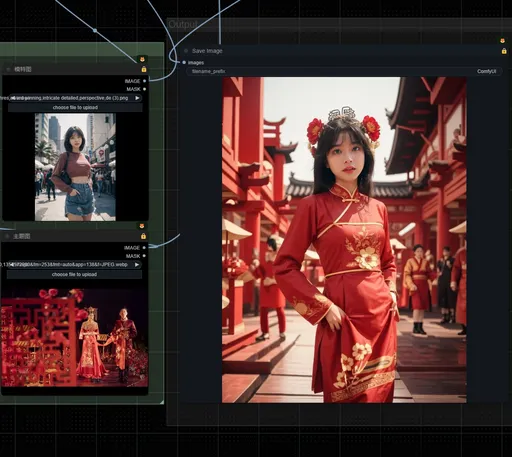
Task: Click fox badge above red wedding node
Action: [142, 226]
